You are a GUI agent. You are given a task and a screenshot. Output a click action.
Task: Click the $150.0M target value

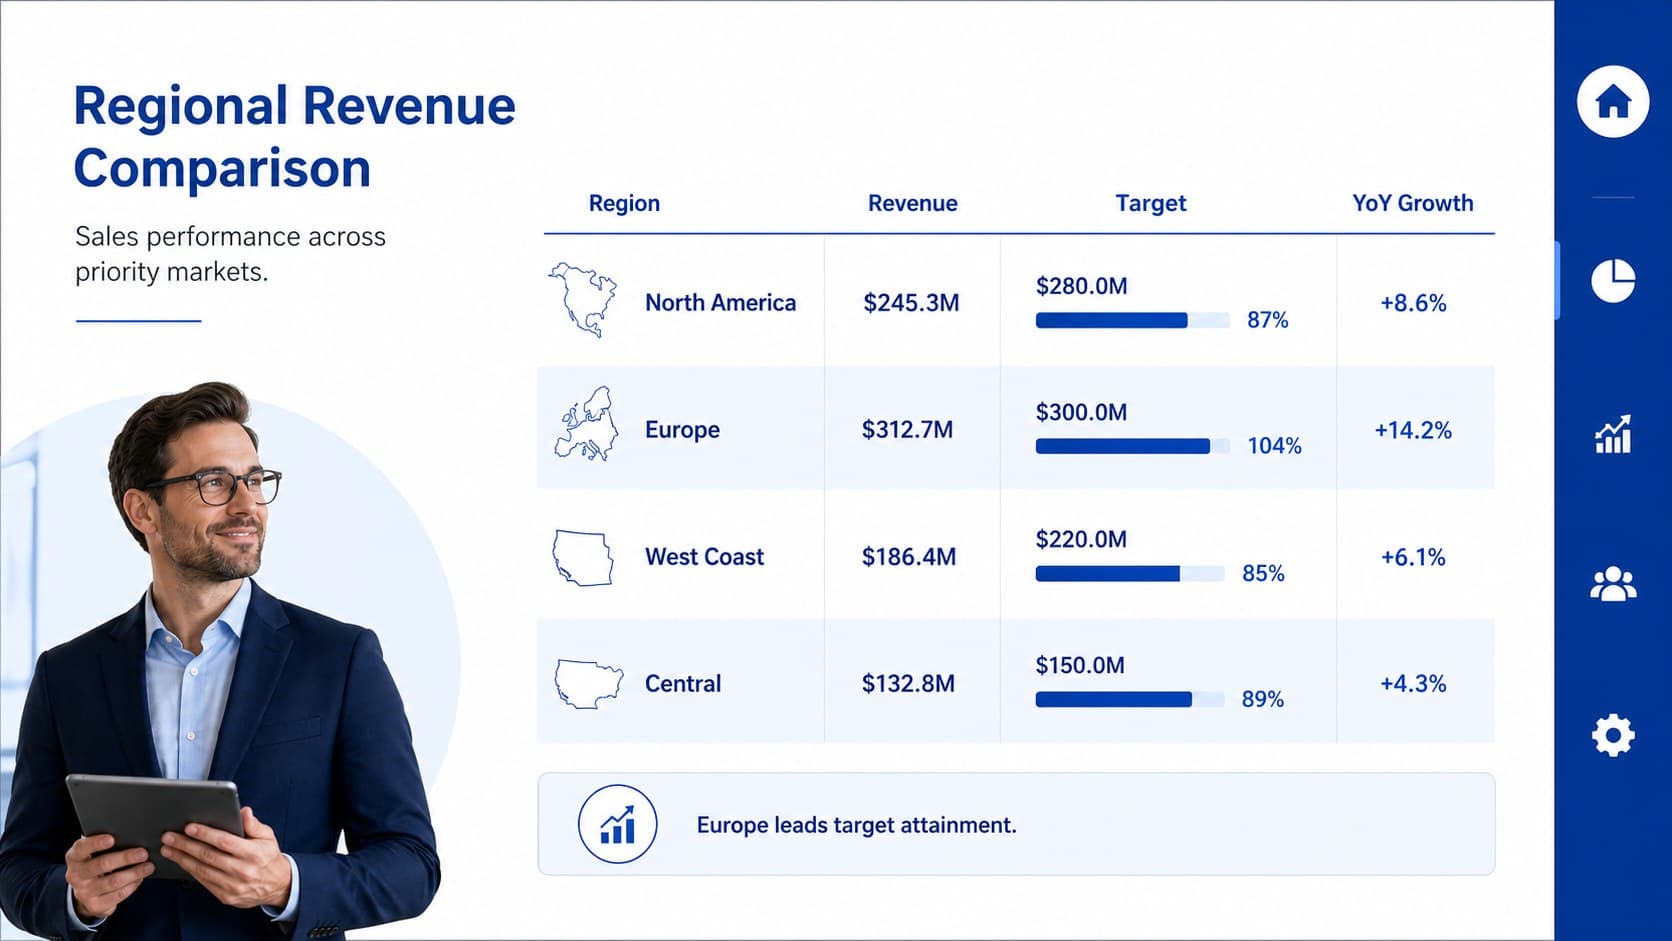(x=1080, y=665)
